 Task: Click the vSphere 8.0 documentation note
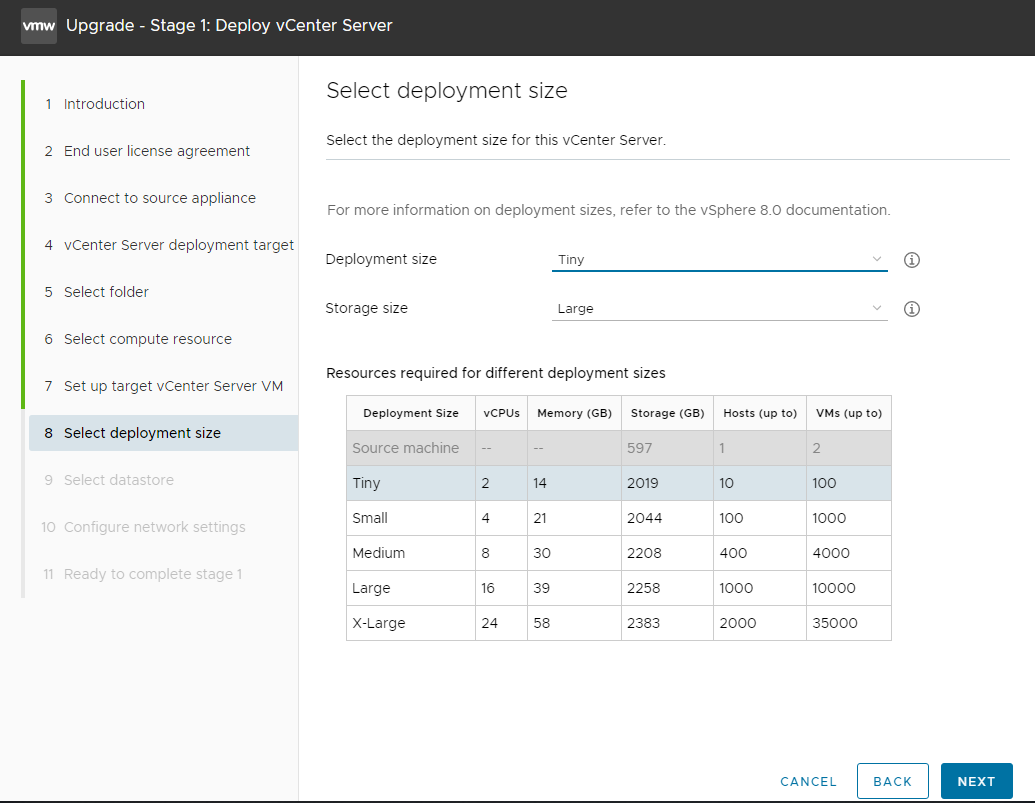(x=609, y=210)
